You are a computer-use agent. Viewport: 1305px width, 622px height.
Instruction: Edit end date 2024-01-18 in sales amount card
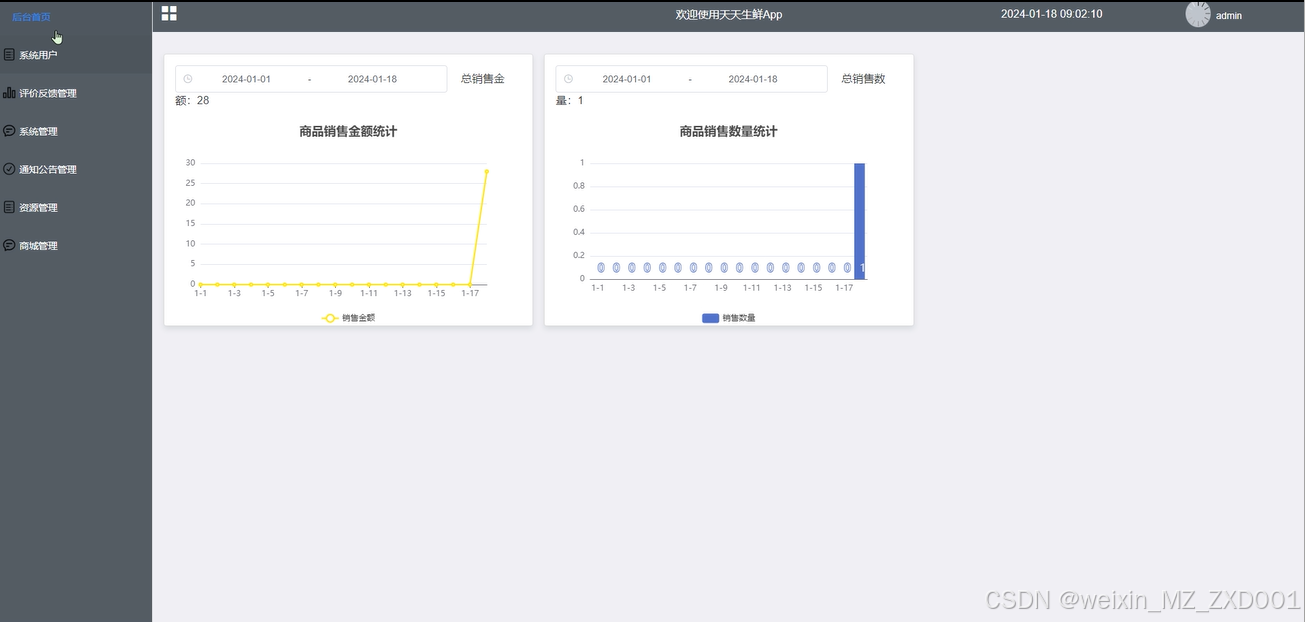[x=372, y=79]
